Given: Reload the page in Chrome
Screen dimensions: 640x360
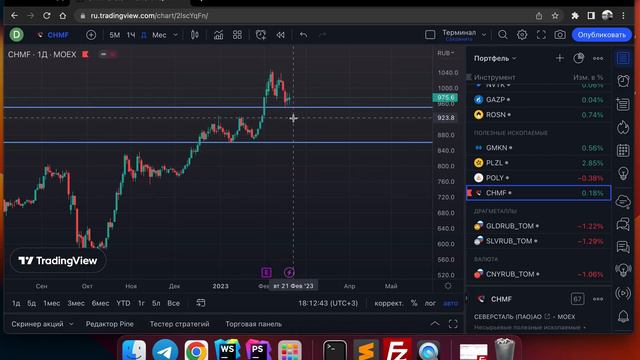Looking at the screenshot, I should coord(47,16).
